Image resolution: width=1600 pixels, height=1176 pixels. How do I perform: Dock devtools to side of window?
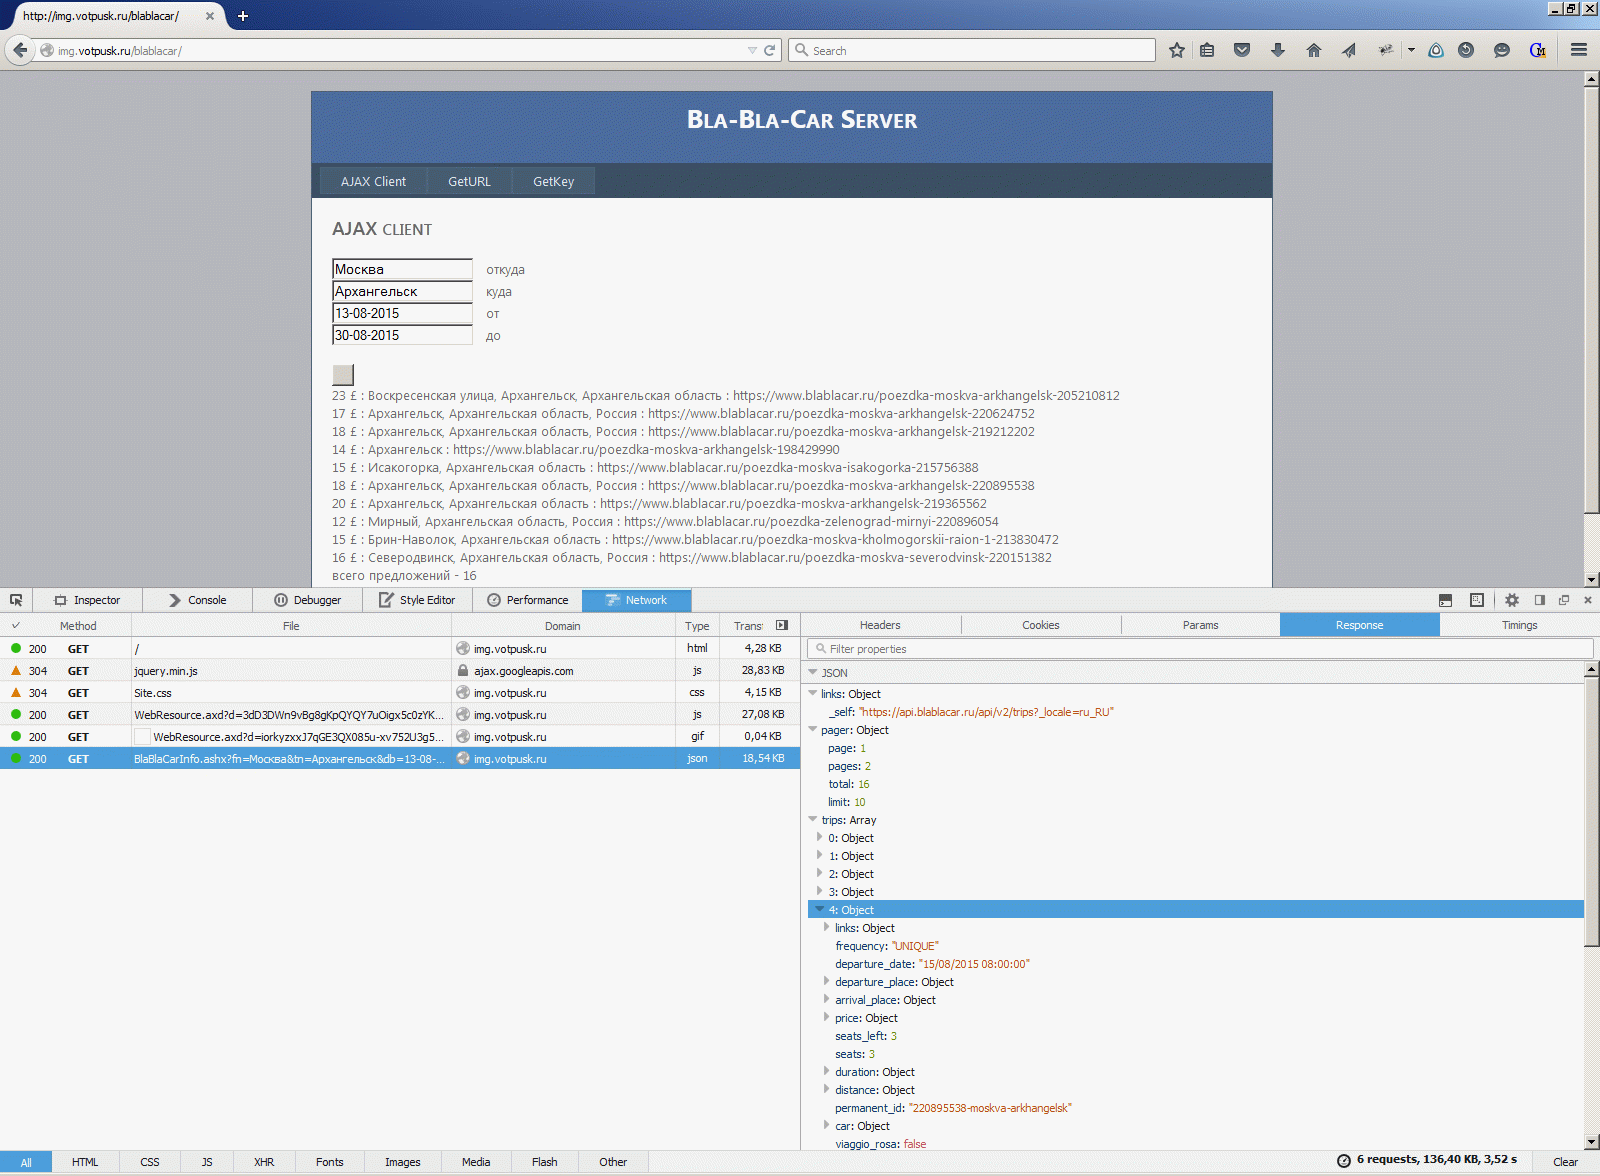click(x=1540, y=600)
